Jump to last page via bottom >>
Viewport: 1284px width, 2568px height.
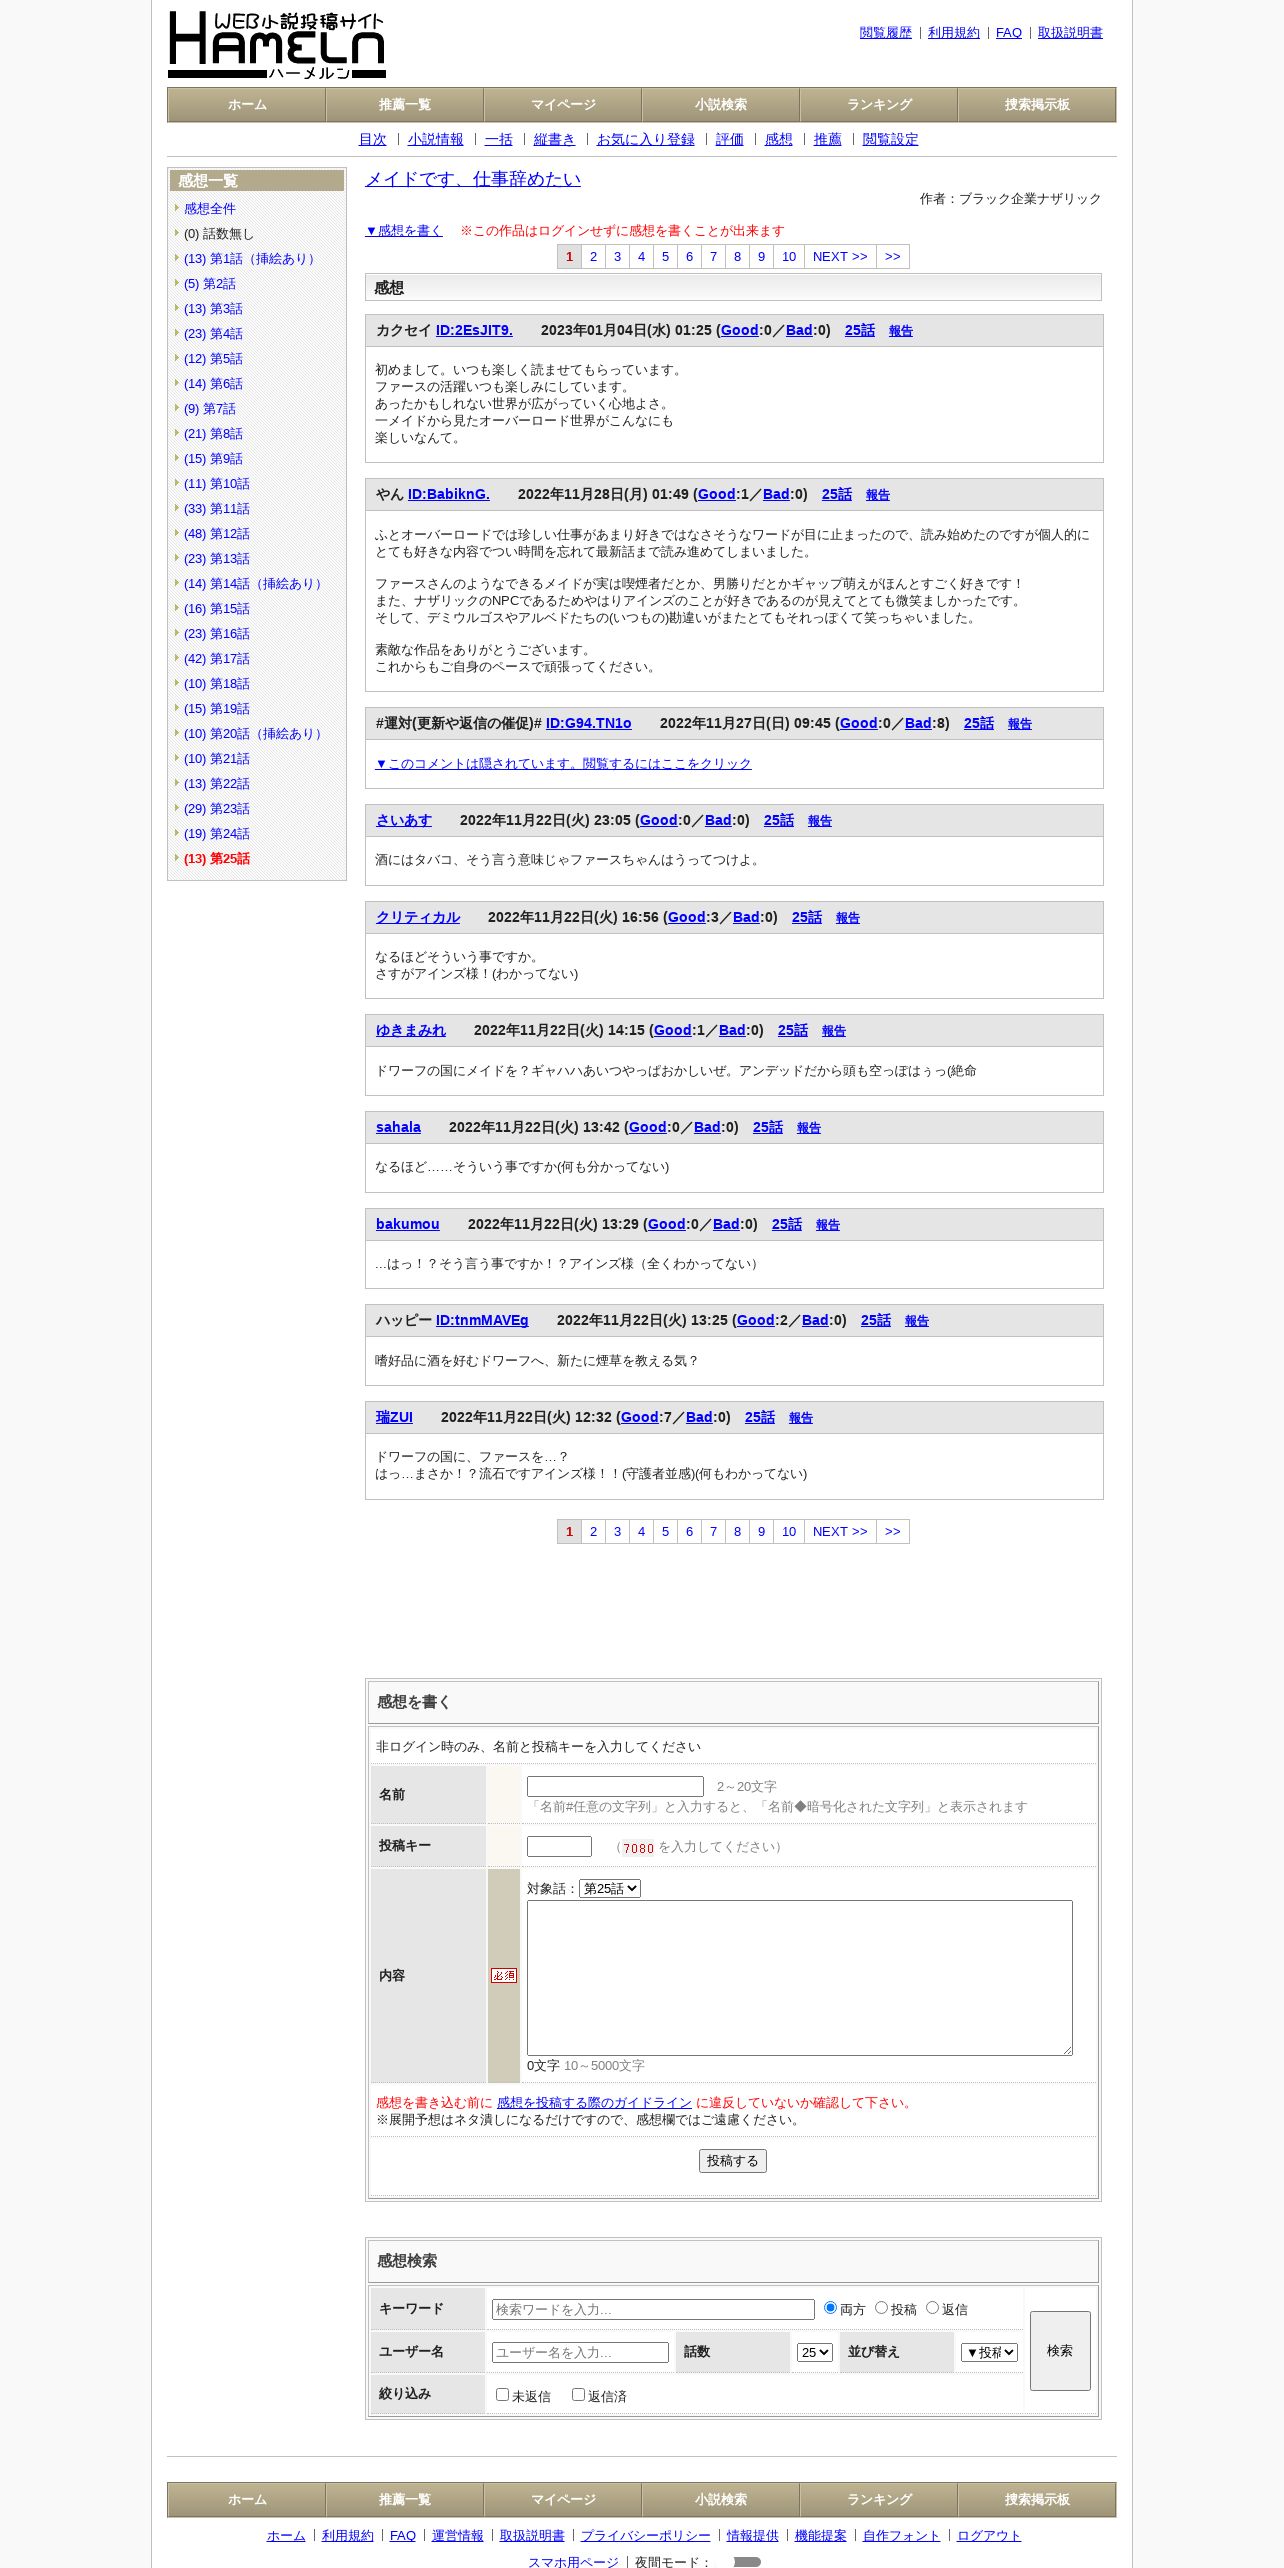pos(893,1531)
